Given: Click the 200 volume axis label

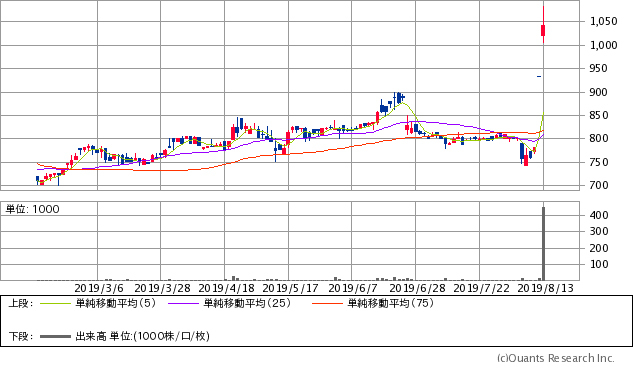Looking at the screenshot, I should (x=599, y=248).
